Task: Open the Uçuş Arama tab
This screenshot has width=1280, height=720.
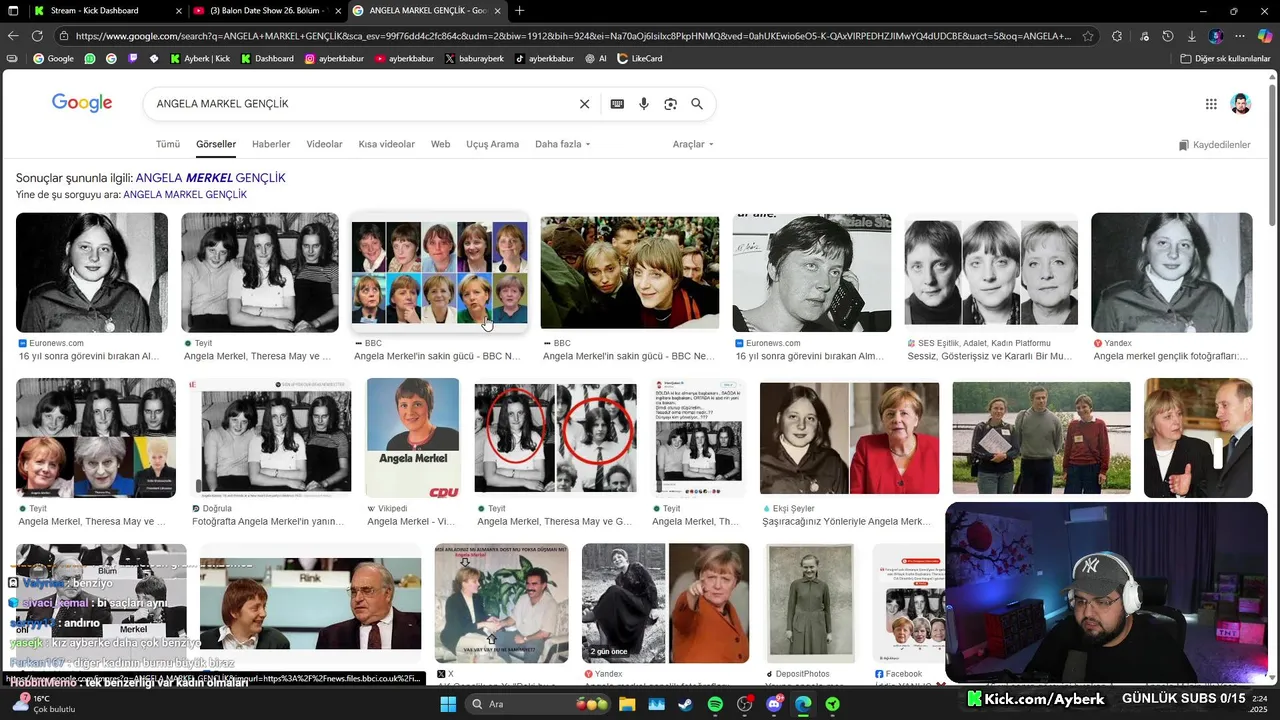Action: pyautogui.click(x=492, y=144)
